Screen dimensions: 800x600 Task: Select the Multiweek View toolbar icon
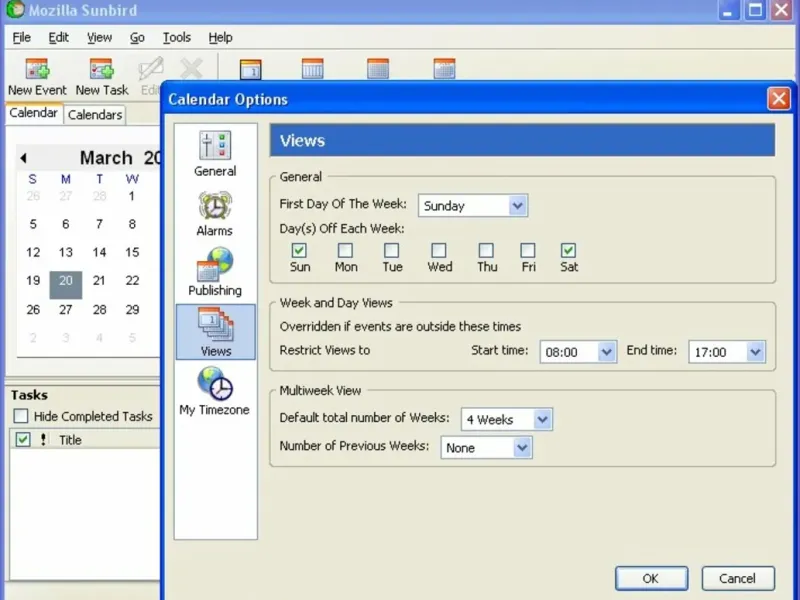pos(378,69)
